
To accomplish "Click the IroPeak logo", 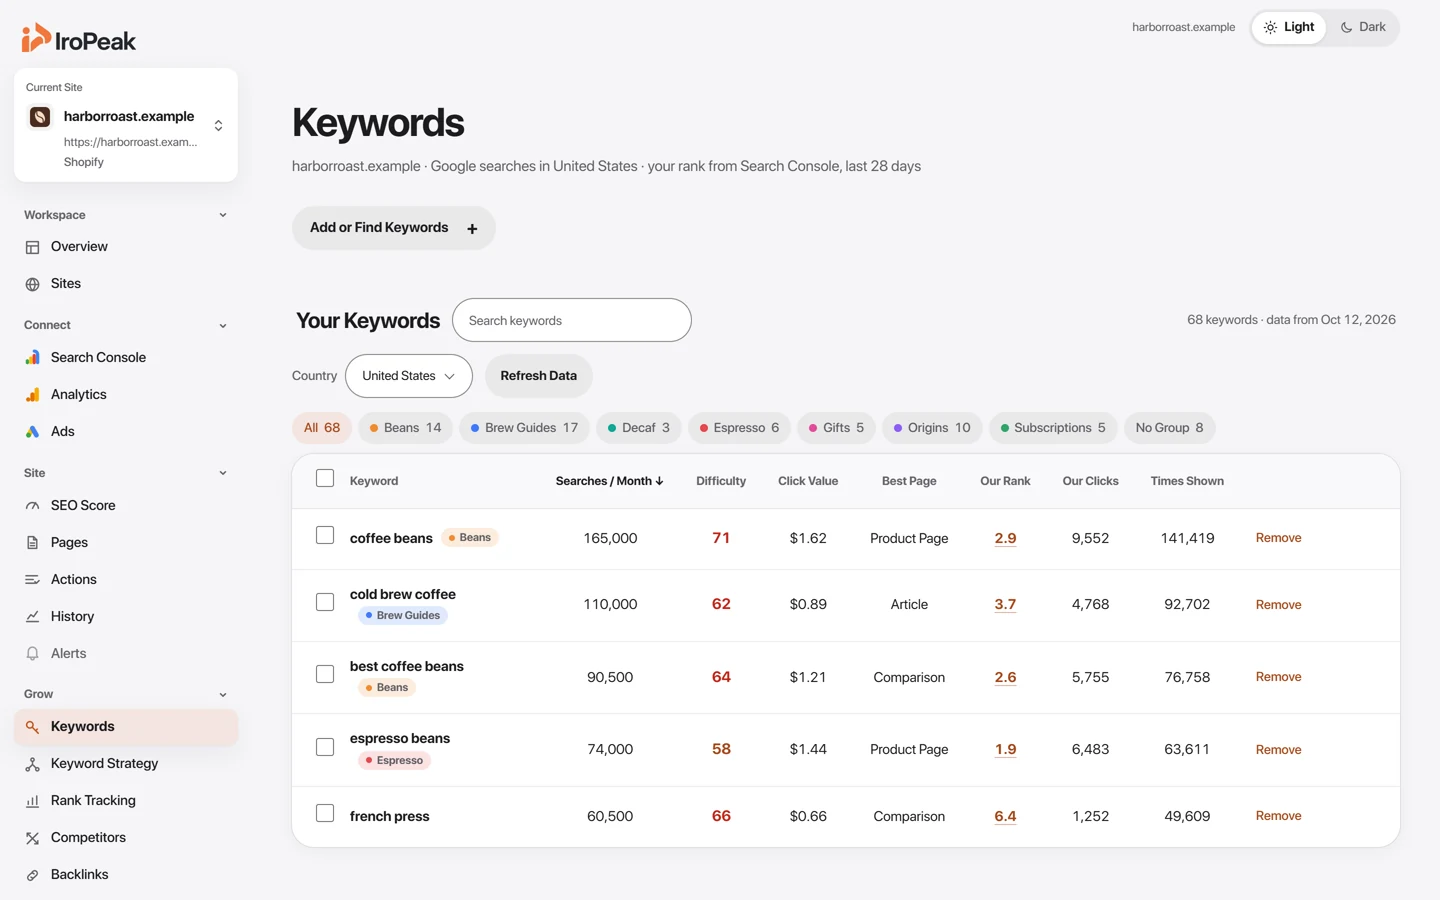I will 78,39.
